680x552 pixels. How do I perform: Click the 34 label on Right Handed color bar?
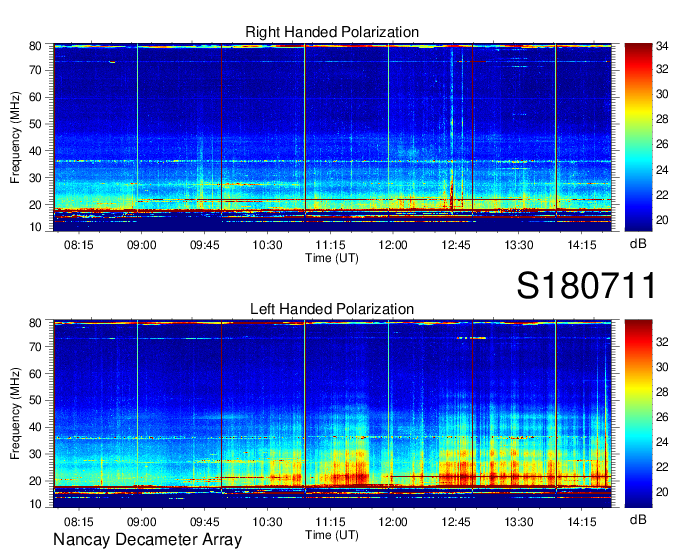click(x=662, y=46)
